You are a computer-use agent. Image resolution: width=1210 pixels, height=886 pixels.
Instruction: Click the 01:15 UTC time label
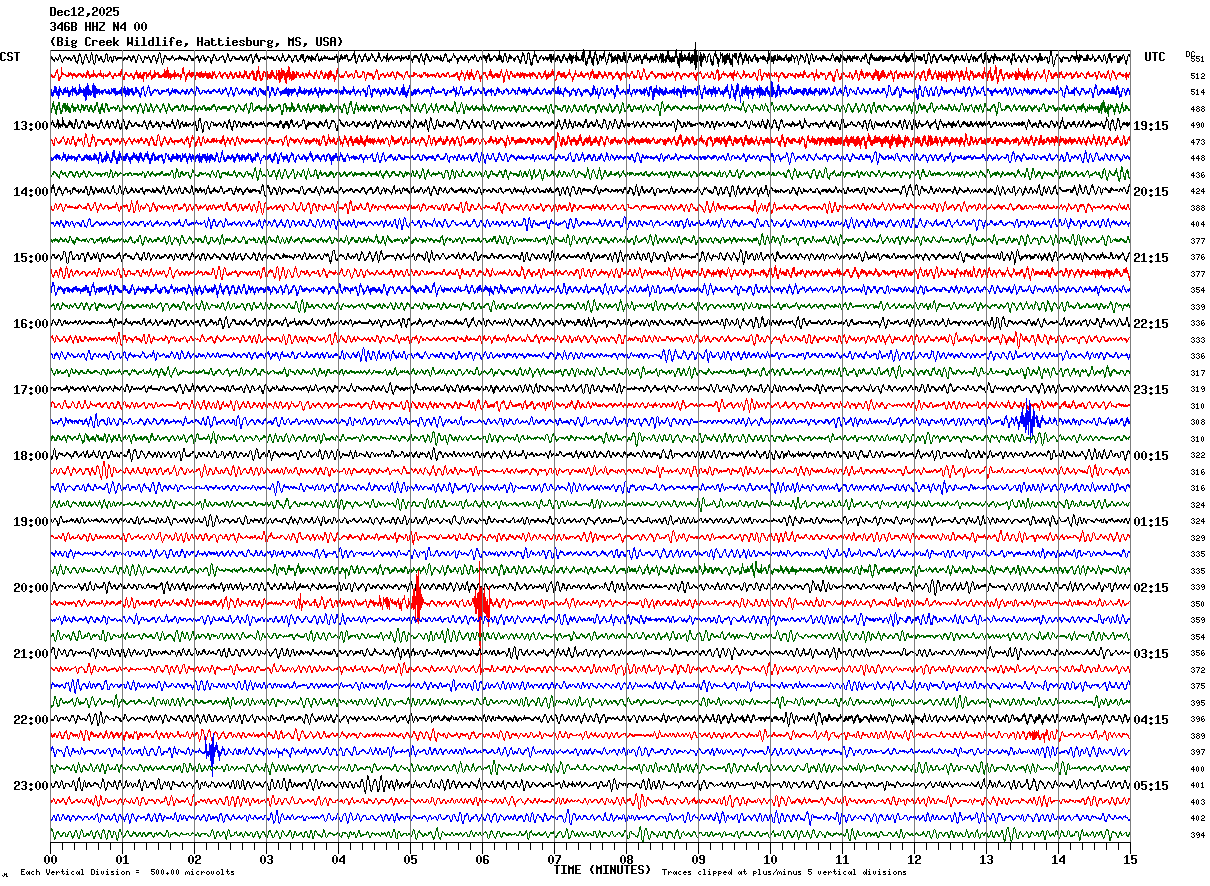[x=1150, y=522]
